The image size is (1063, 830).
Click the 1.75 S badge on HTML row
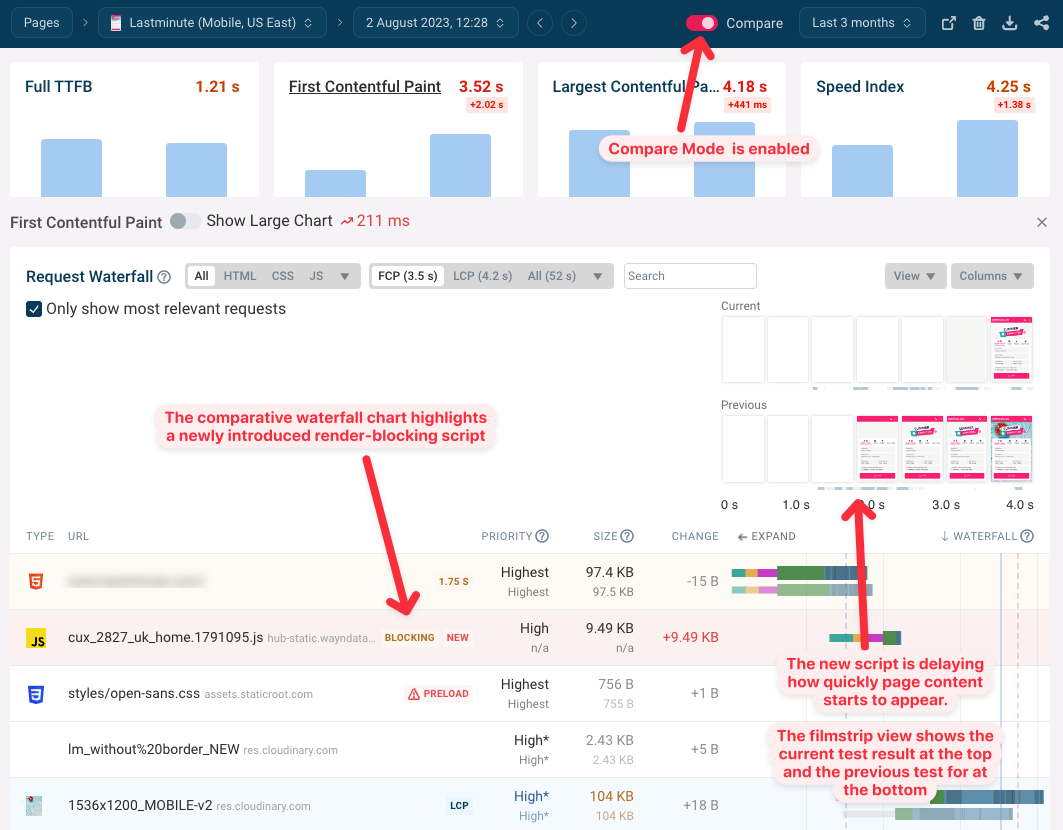pyautogui.click(x=454, y=582)
